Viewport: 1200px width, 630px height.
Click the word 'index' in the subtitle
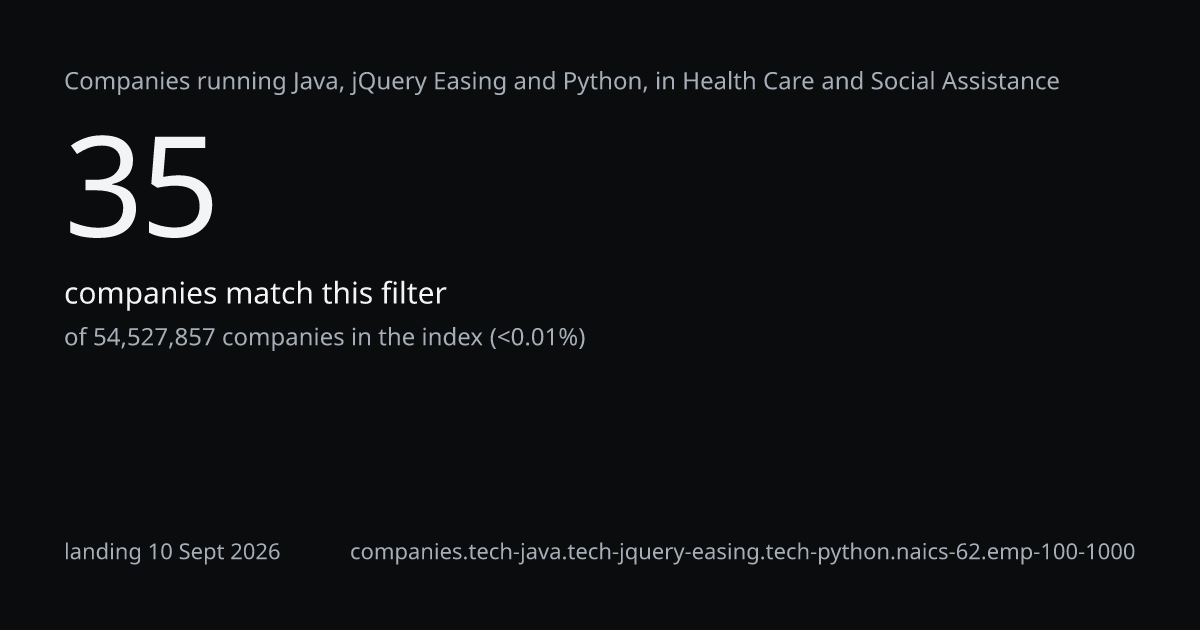(453, 337)
